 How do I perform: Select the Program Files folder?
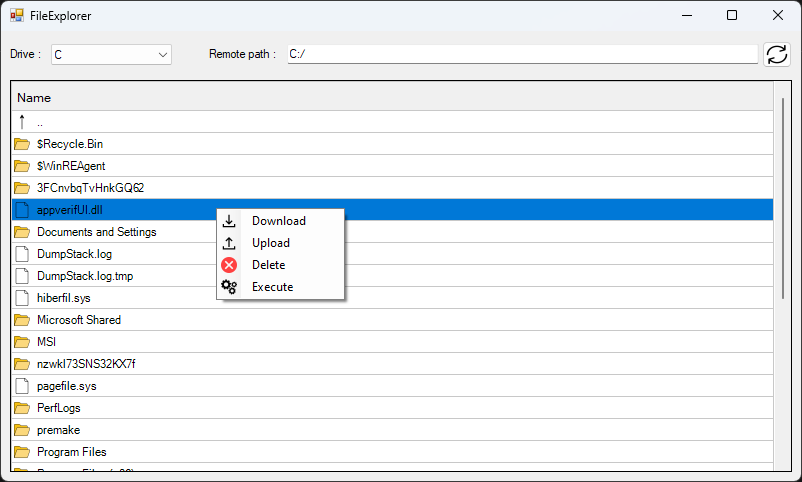pyautogui.click(x=71, y=452)
